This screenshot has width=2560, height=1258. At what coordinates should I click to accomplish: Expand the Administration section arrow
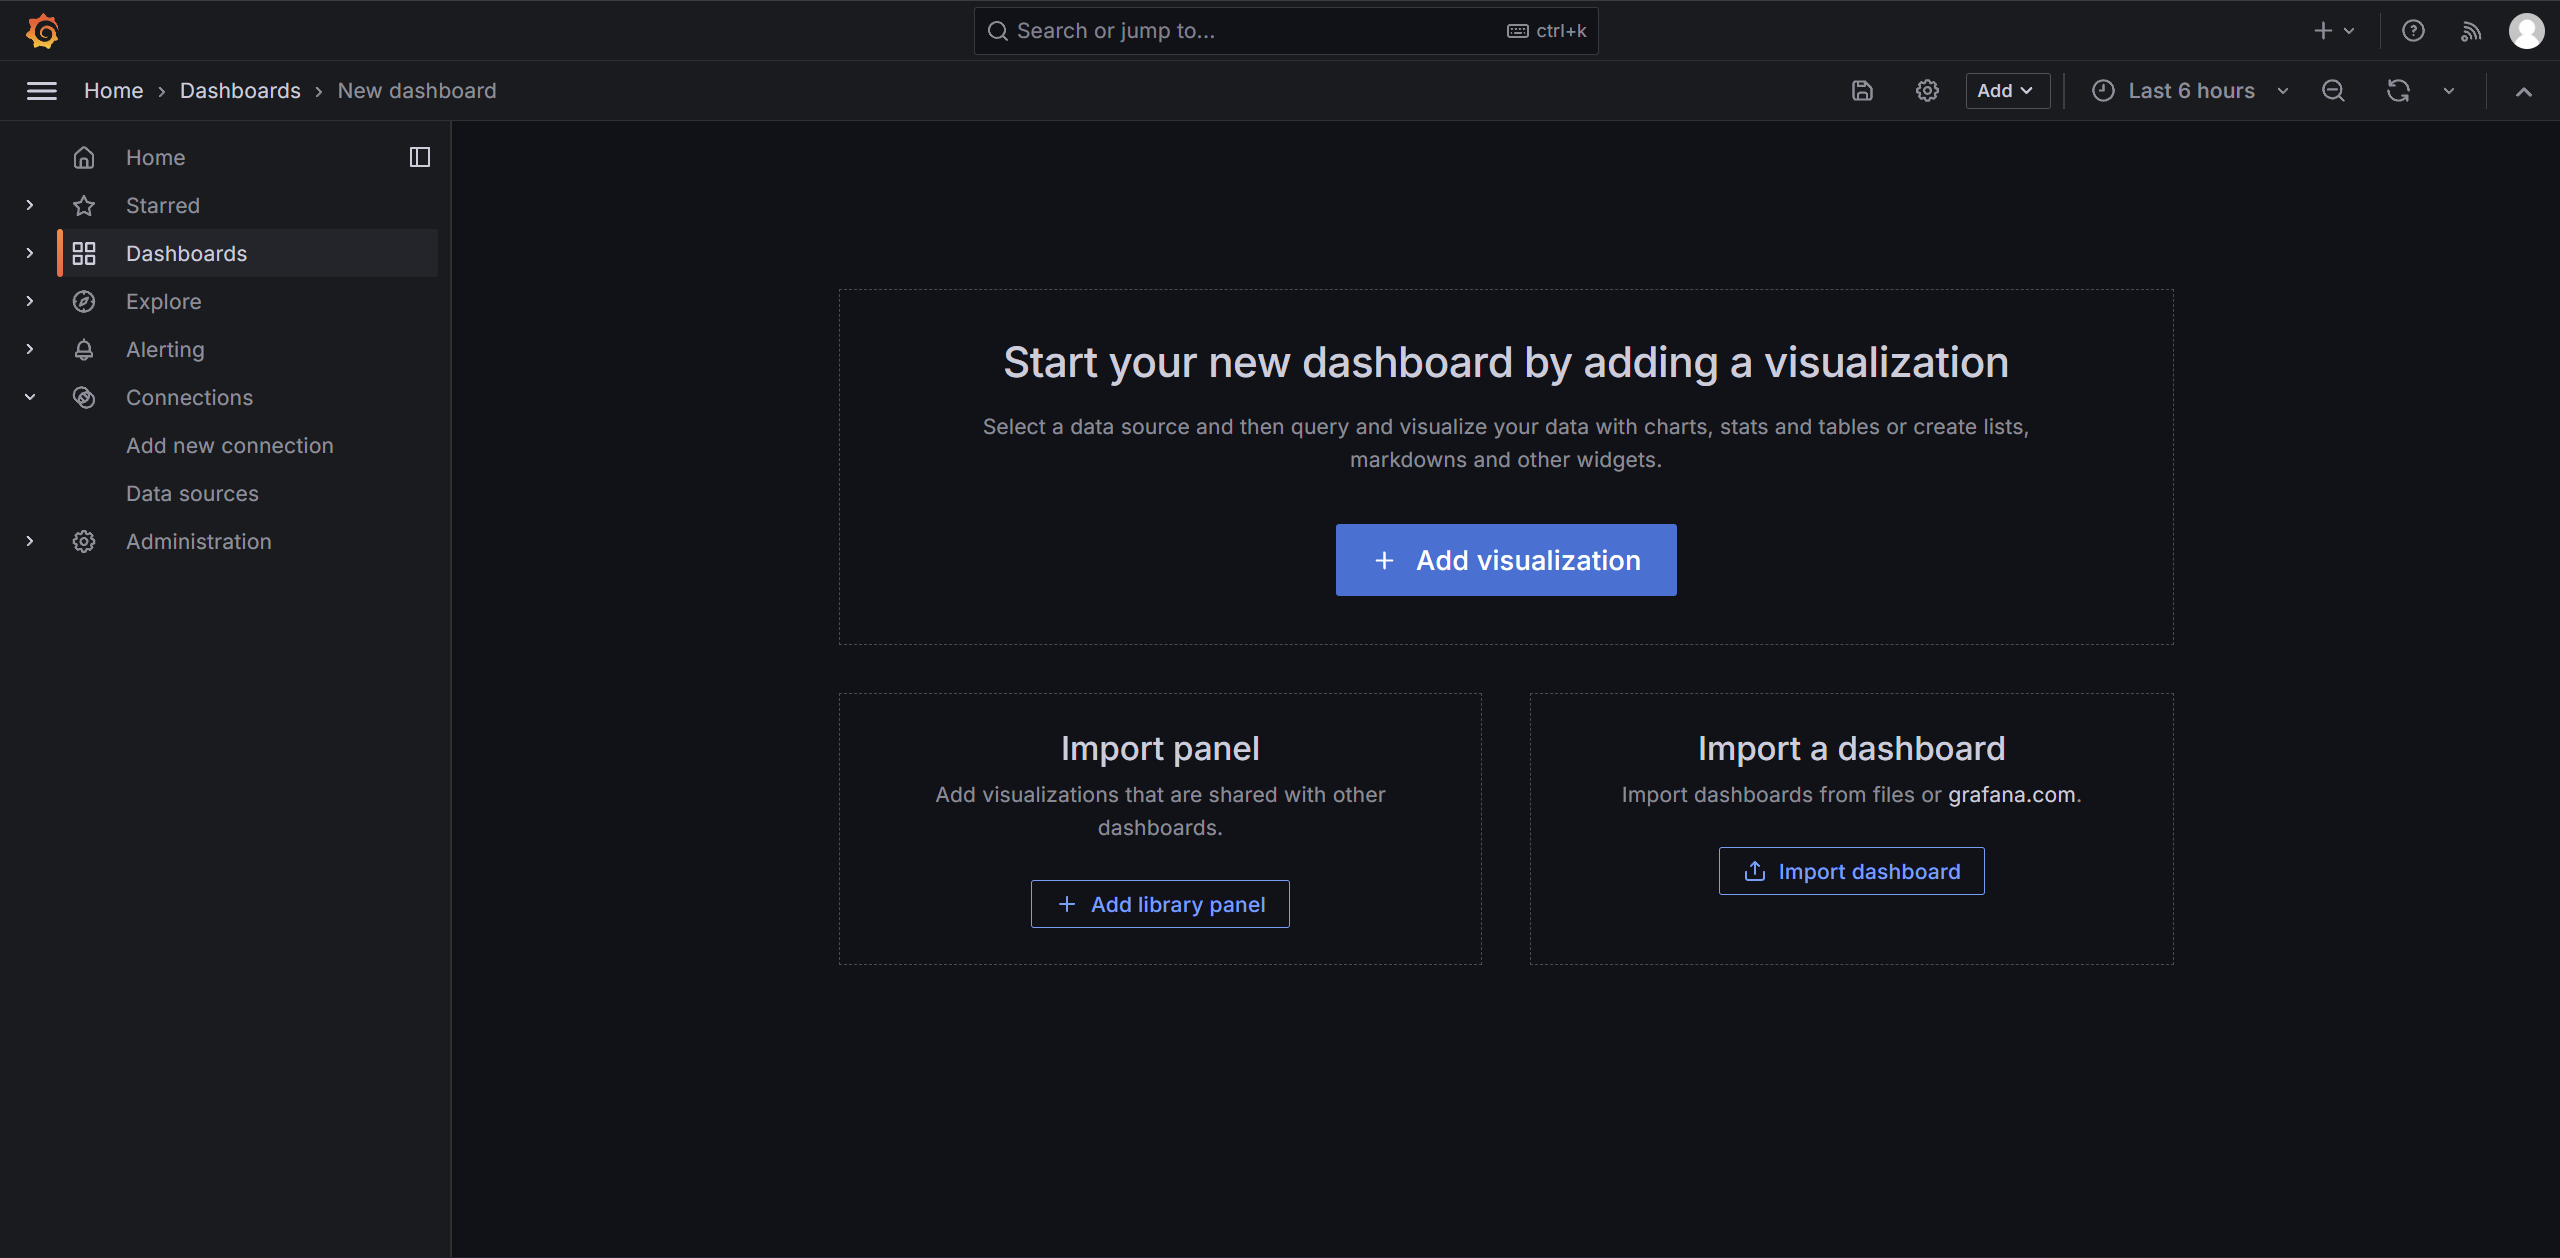tap(30, 541)
